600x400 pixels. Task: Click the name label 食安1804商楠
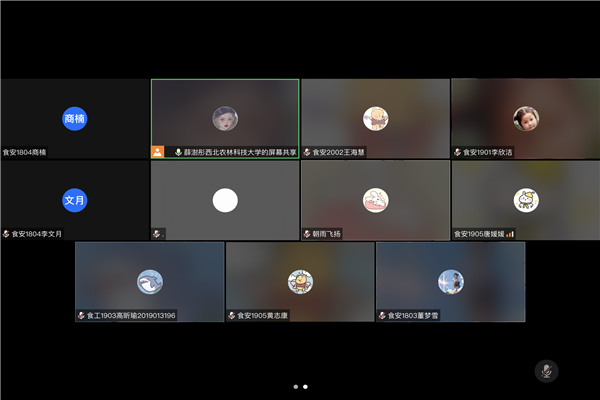[x=25, y=152]
